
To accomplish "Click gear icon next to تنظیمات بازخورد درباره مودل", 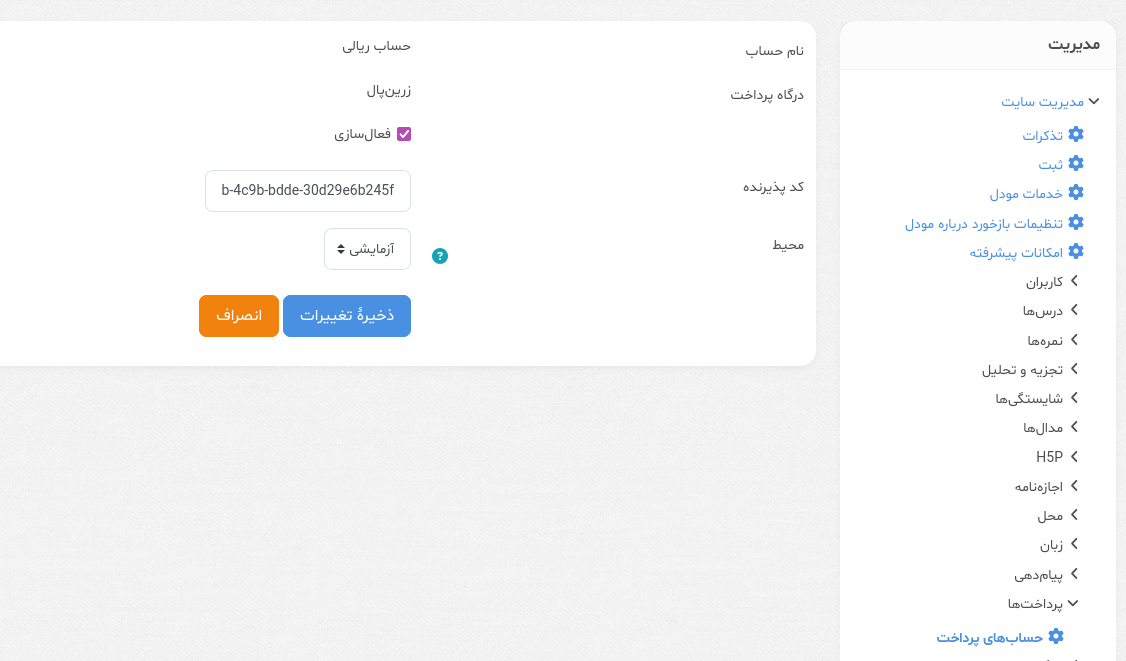I will 1076,223.
